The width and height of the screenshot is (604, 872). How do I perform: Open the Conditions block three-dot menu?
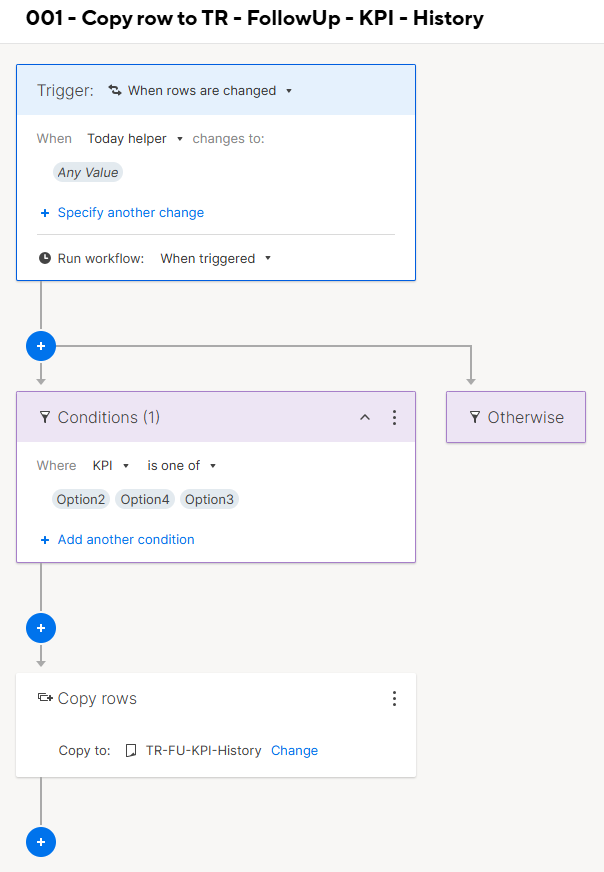tap(394, 417)
